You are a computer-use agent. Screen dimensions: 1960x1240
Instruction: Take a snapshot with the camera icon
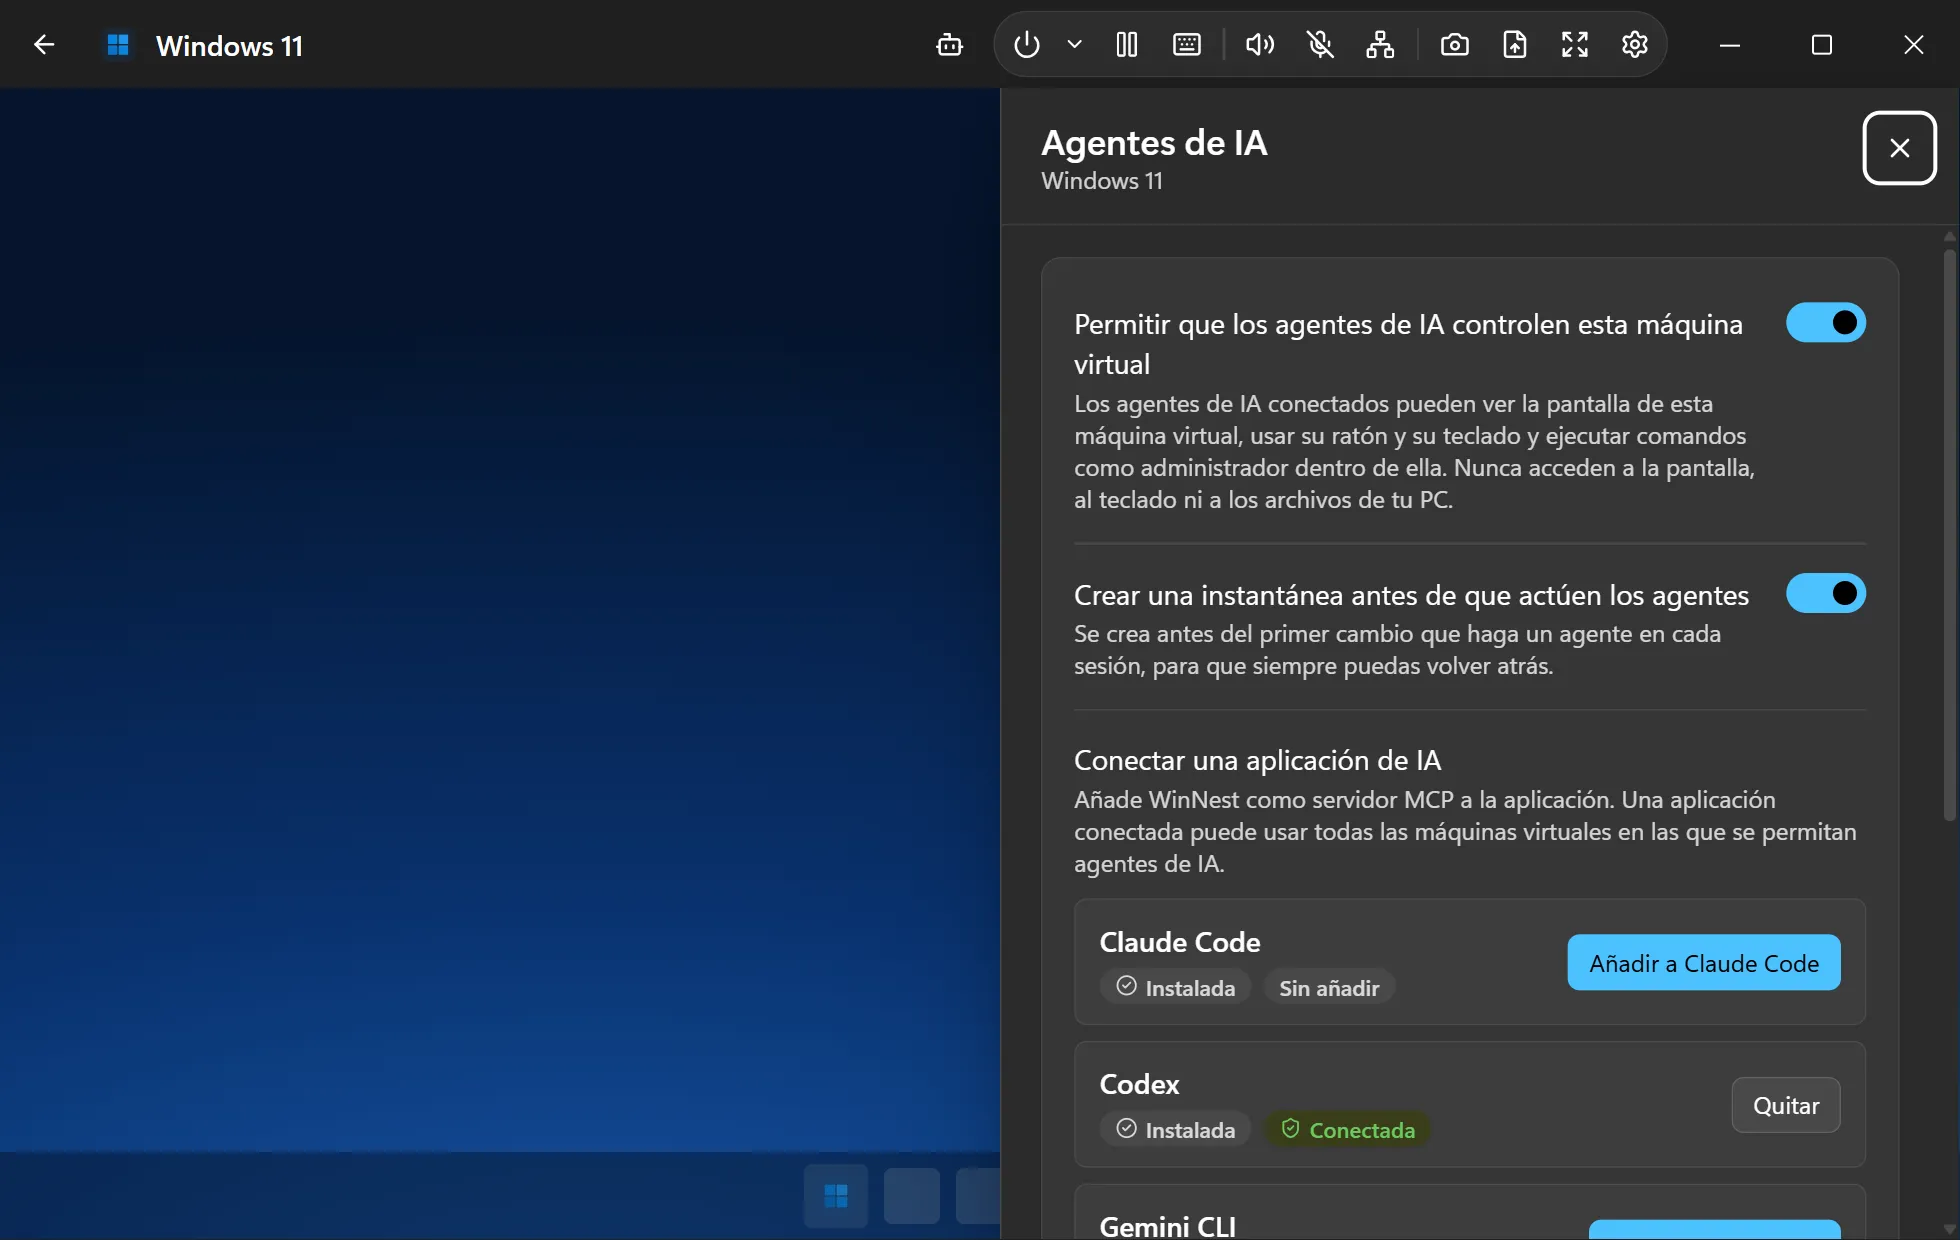click(1455, 45)
